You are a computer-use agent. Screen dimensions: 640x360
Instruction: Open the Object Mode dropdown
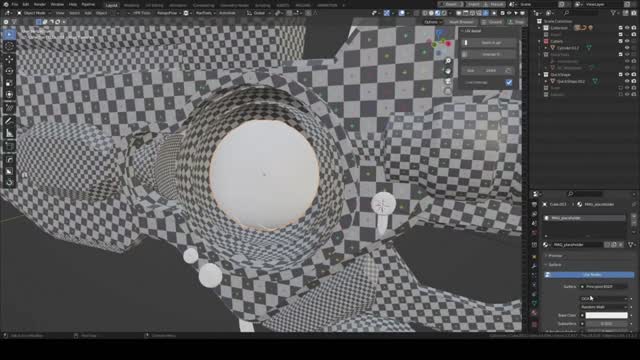coord(34,13)
